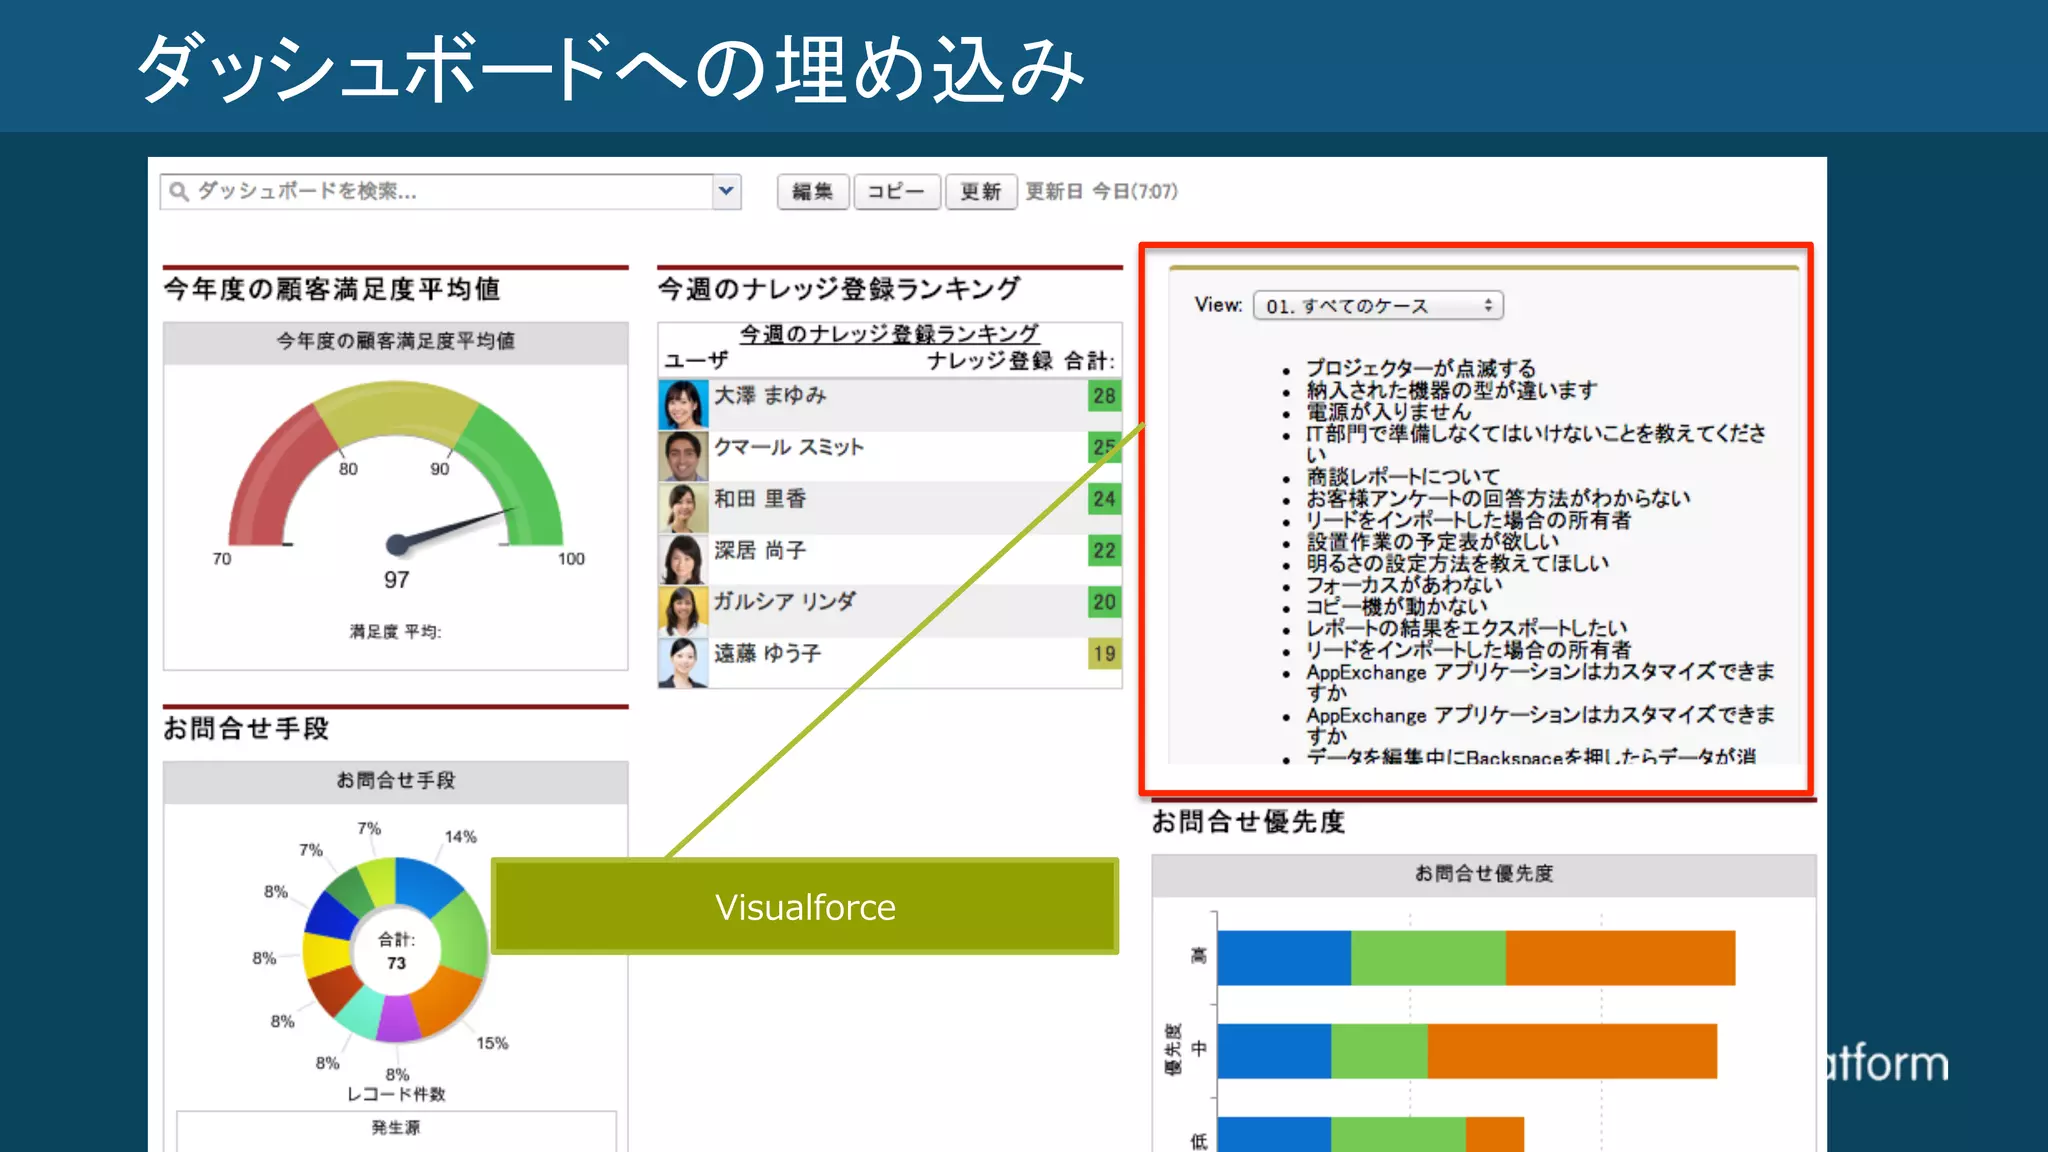Click 遠藤 ゆう子's profile photo
This screenshot has width=2048, height=1152.
click(683, 662)
